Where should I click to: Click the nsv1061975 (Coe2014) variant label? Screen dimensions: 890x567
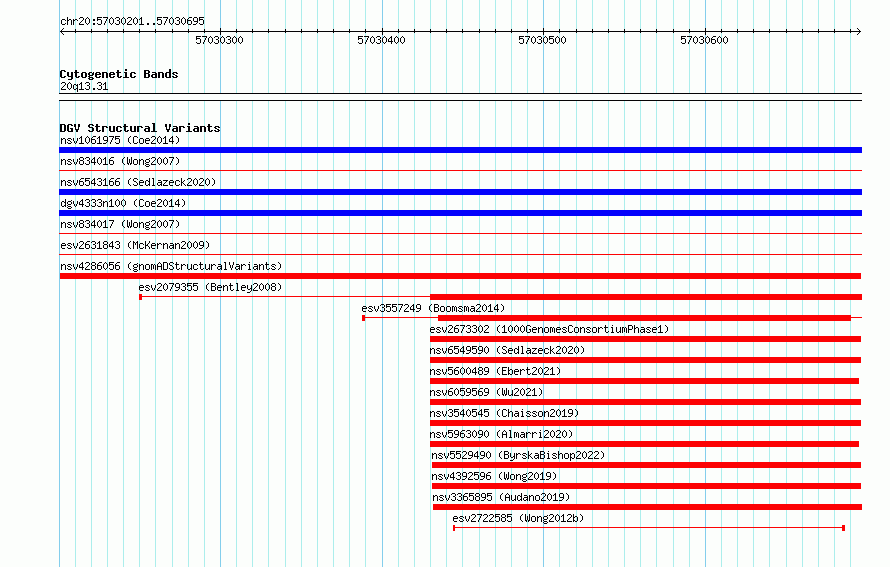tap(120, 140)
